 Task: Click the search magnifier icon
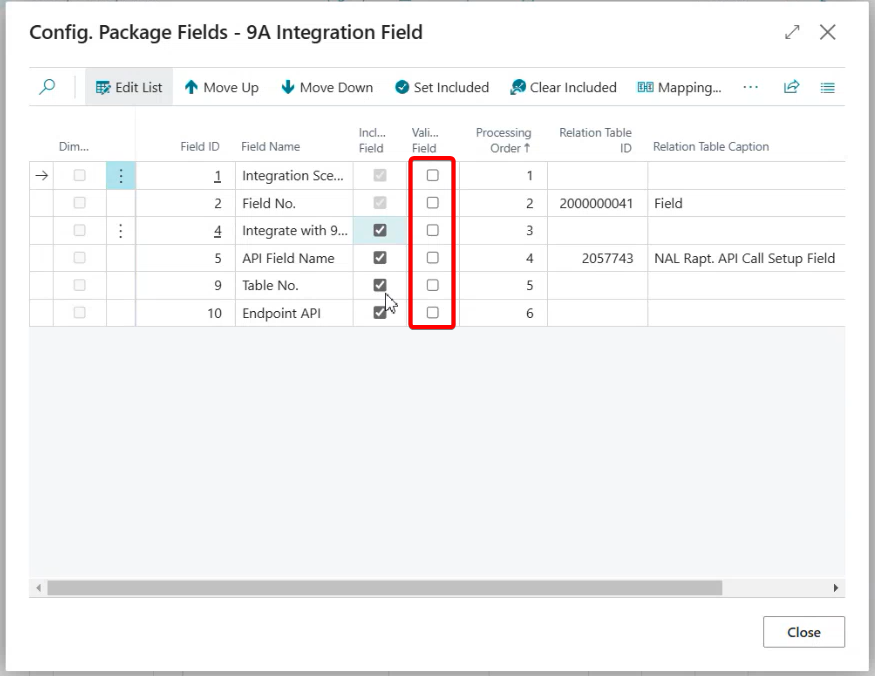[x=47, y=87]
